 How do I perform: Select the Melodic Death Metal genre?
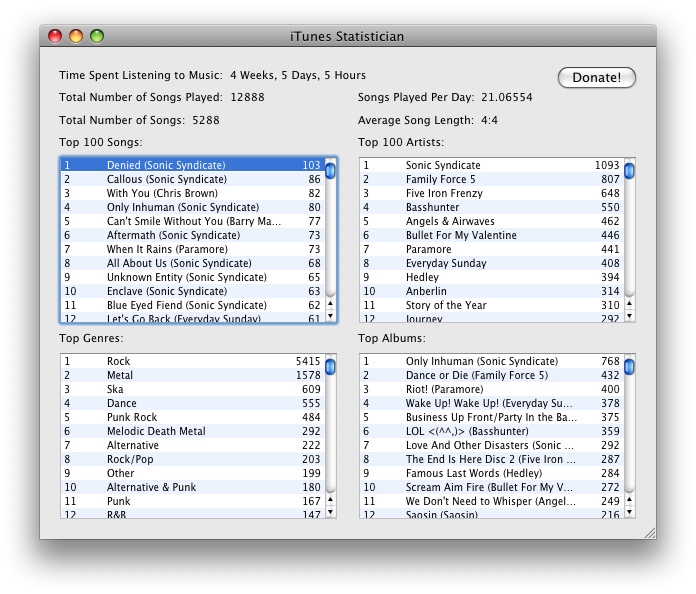click(193, 432)
